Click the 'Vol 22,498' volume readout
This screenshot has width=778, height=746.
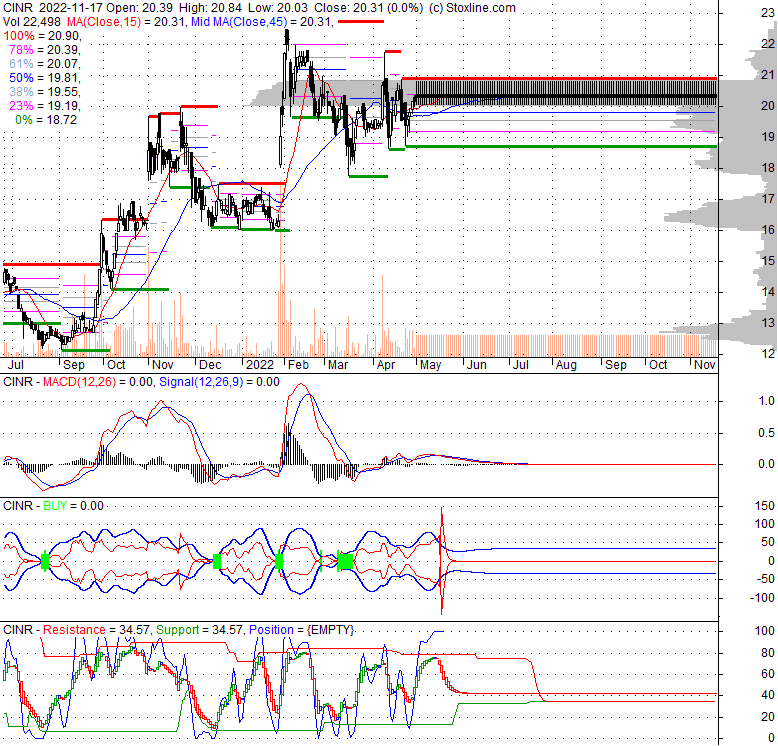(32, 22)
